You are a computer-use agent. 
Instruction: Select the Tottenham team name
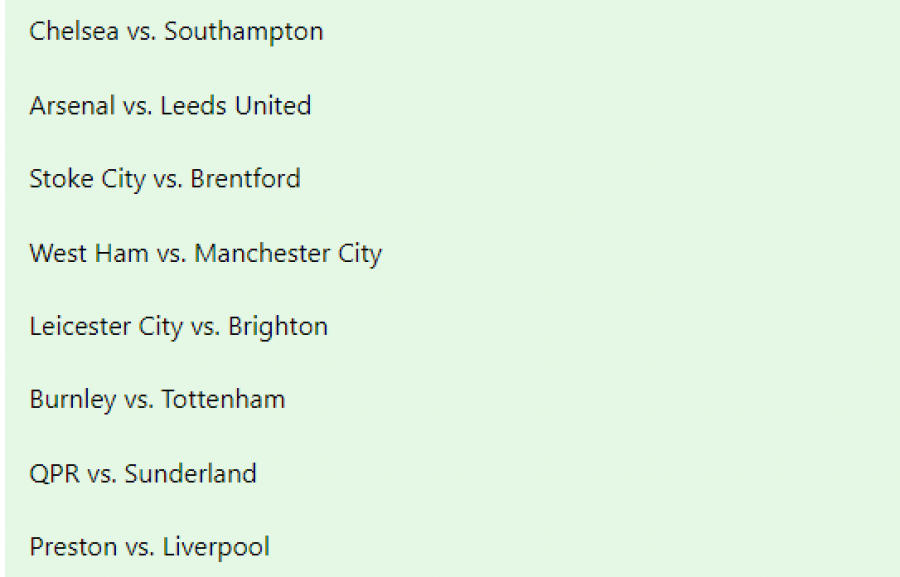(x=223, y=400)
